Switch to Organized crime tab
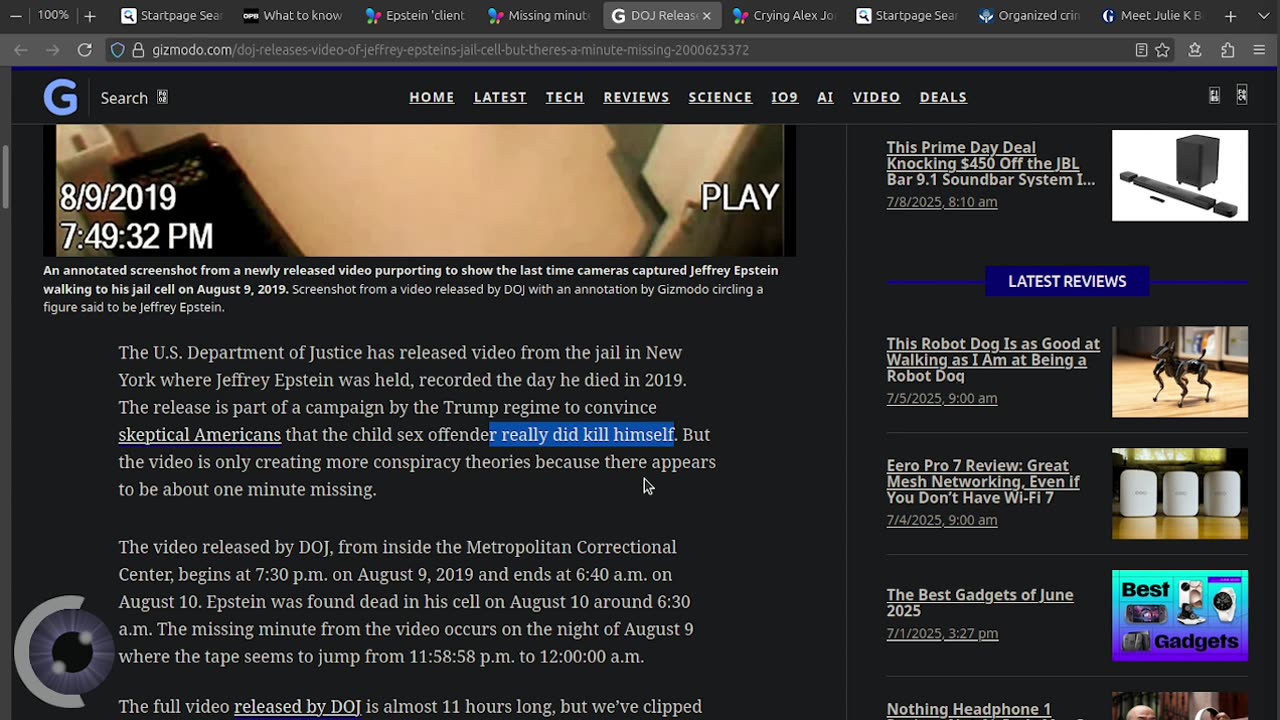This screenshot has width=1280, height=720. pos(1028,16)
